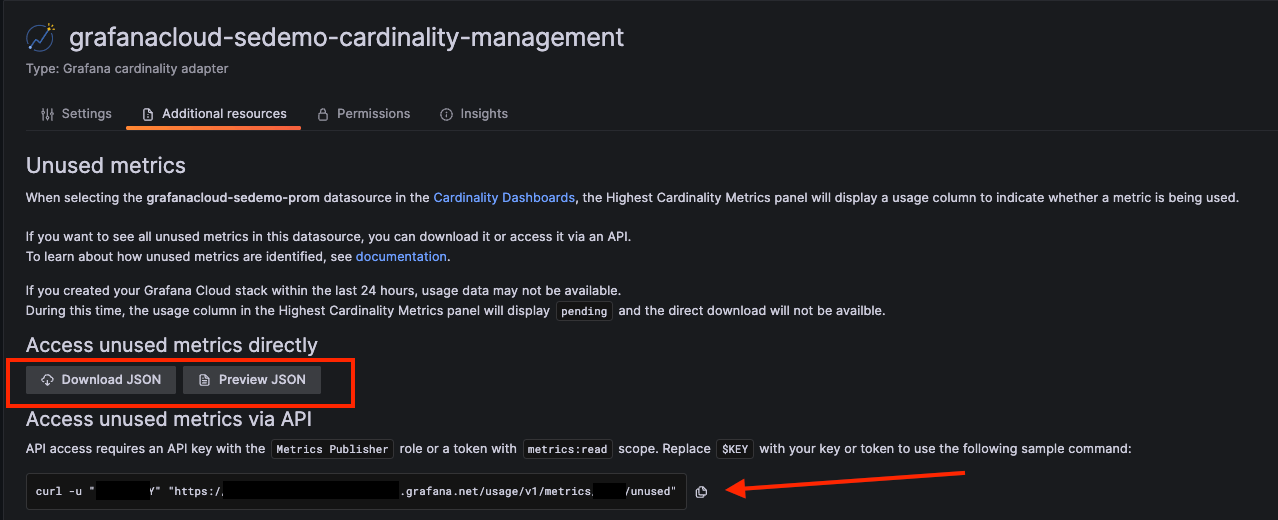Viewport: 1278px width, 520px height.
Task: Copy the curl command using clipboard icon
Action: 701,492
